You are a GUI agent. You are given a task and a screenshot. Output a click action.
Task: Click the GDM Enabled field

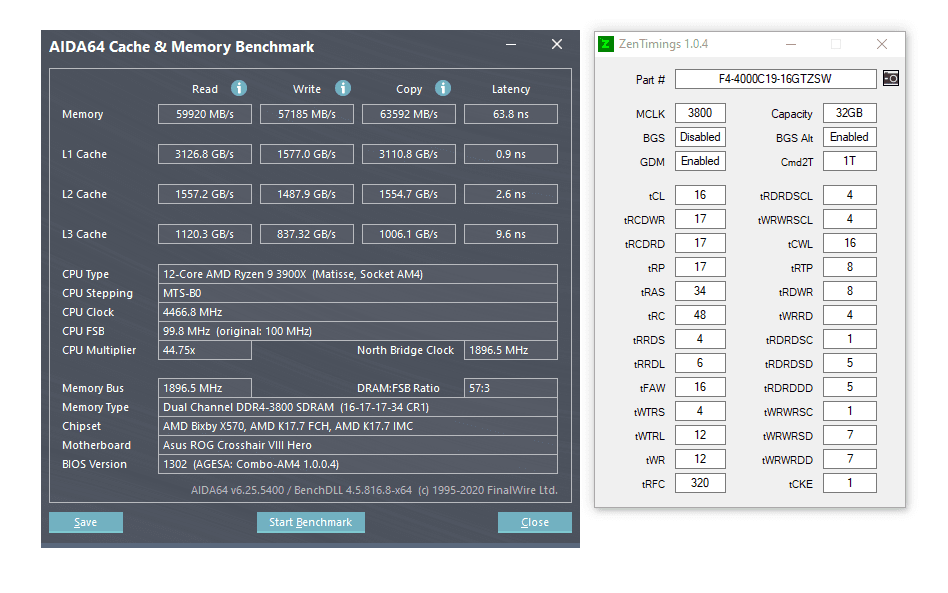coord(700,161)
